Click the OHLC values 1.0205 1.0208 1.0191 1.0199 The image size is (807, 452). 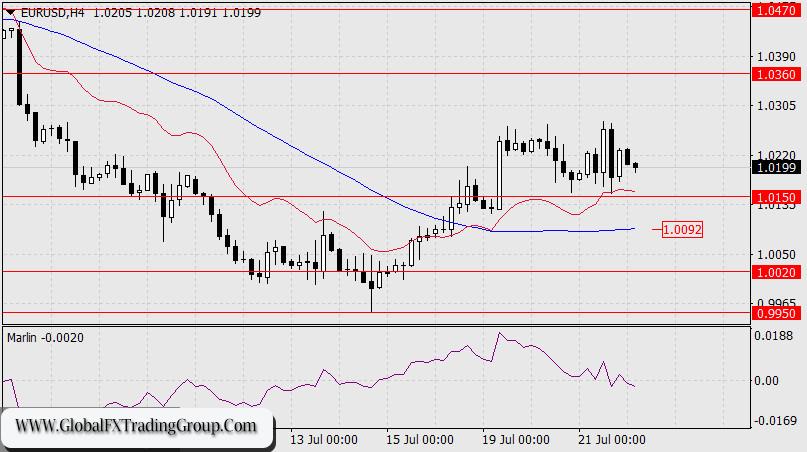[x=177, y=12]
